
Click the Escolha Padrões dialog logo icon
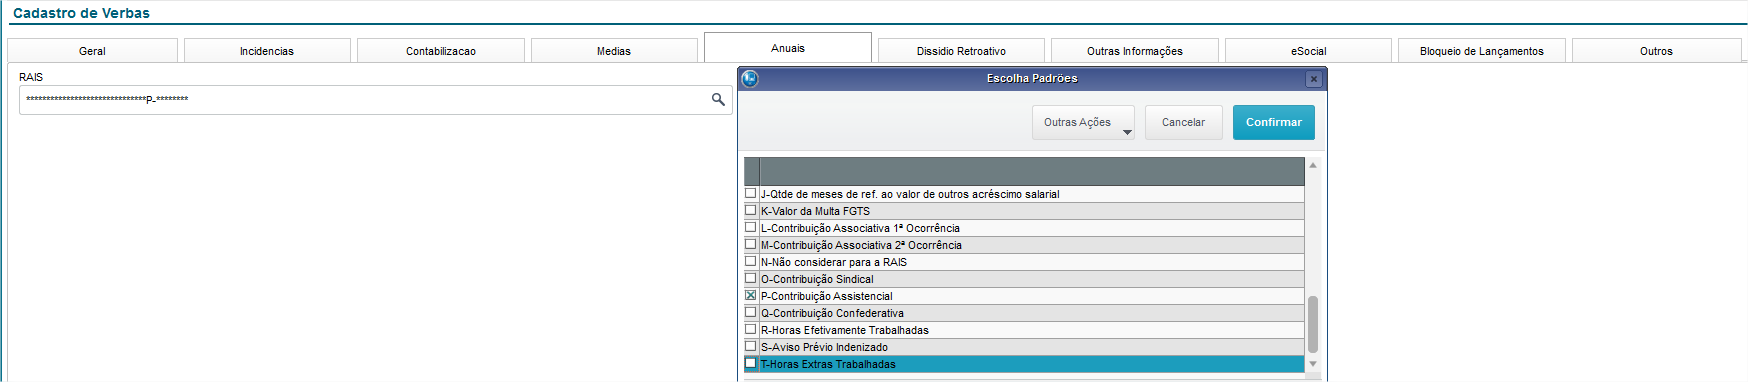tap(750, 78)
